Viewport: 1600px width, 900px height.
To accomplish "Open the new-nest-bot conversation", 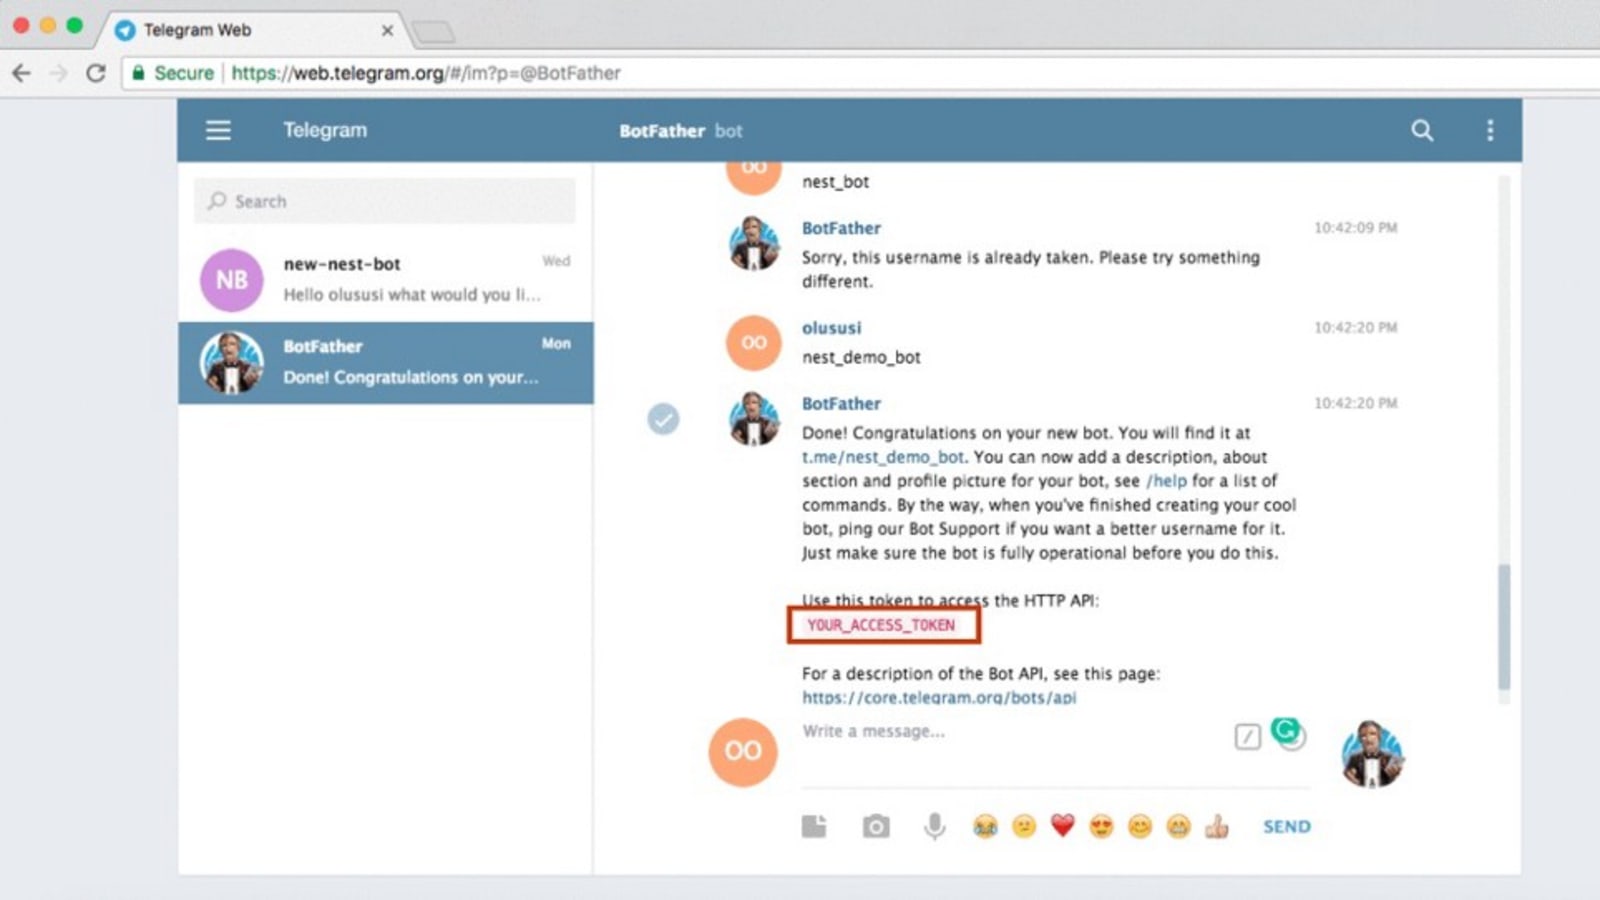I will pos(386,280).
